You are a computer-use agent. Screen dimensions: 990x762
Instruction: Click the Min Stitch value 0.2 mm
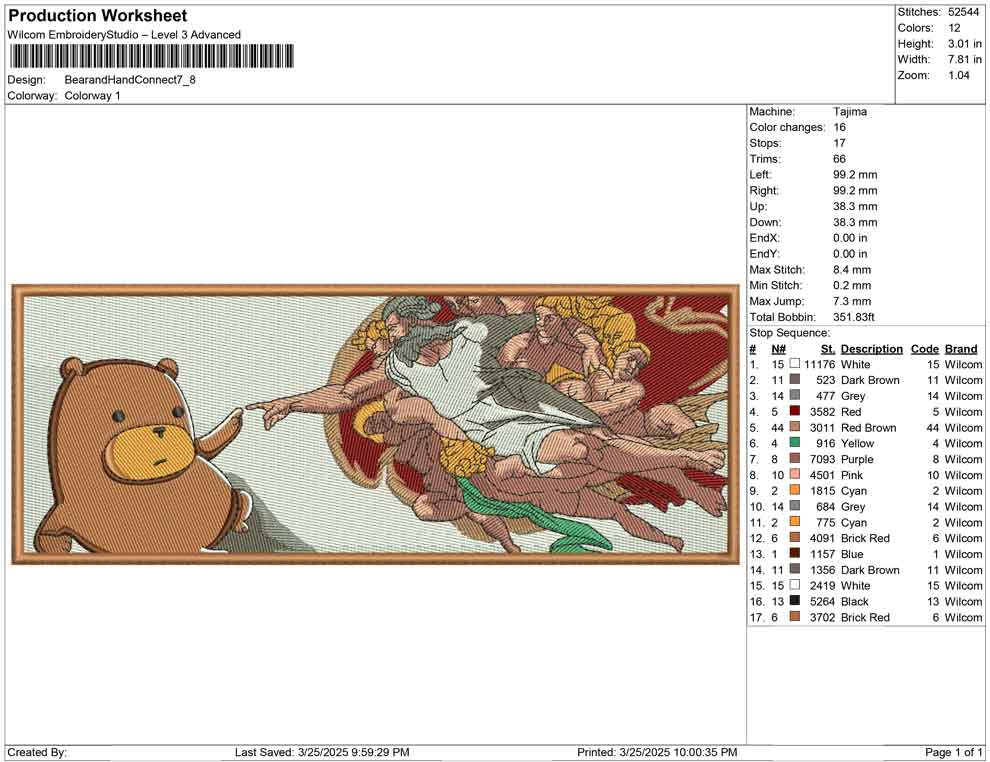[852, 285]
